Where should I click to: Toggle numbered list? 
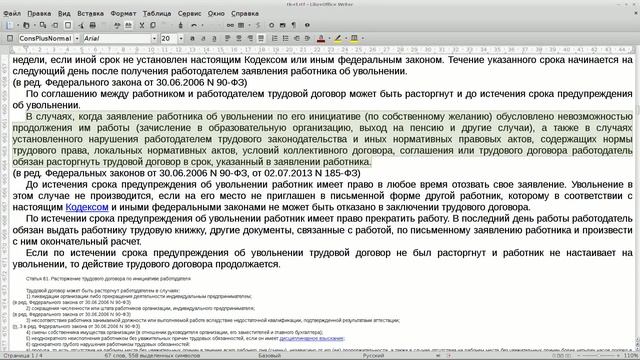coord(275,38)
